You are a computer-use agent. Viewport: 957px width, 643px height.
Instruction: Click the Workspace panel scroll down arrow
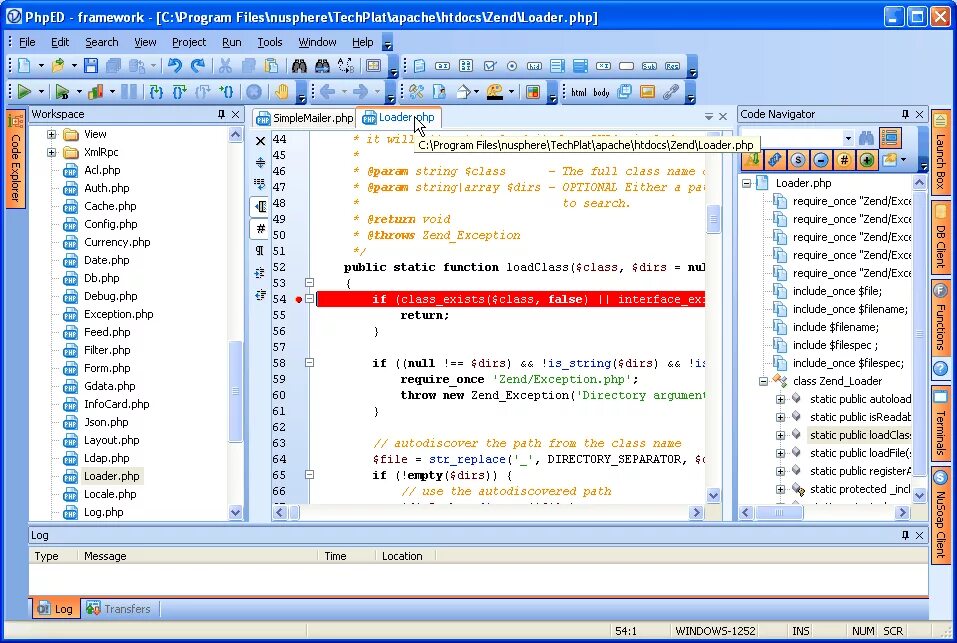(x=236, y=512)
